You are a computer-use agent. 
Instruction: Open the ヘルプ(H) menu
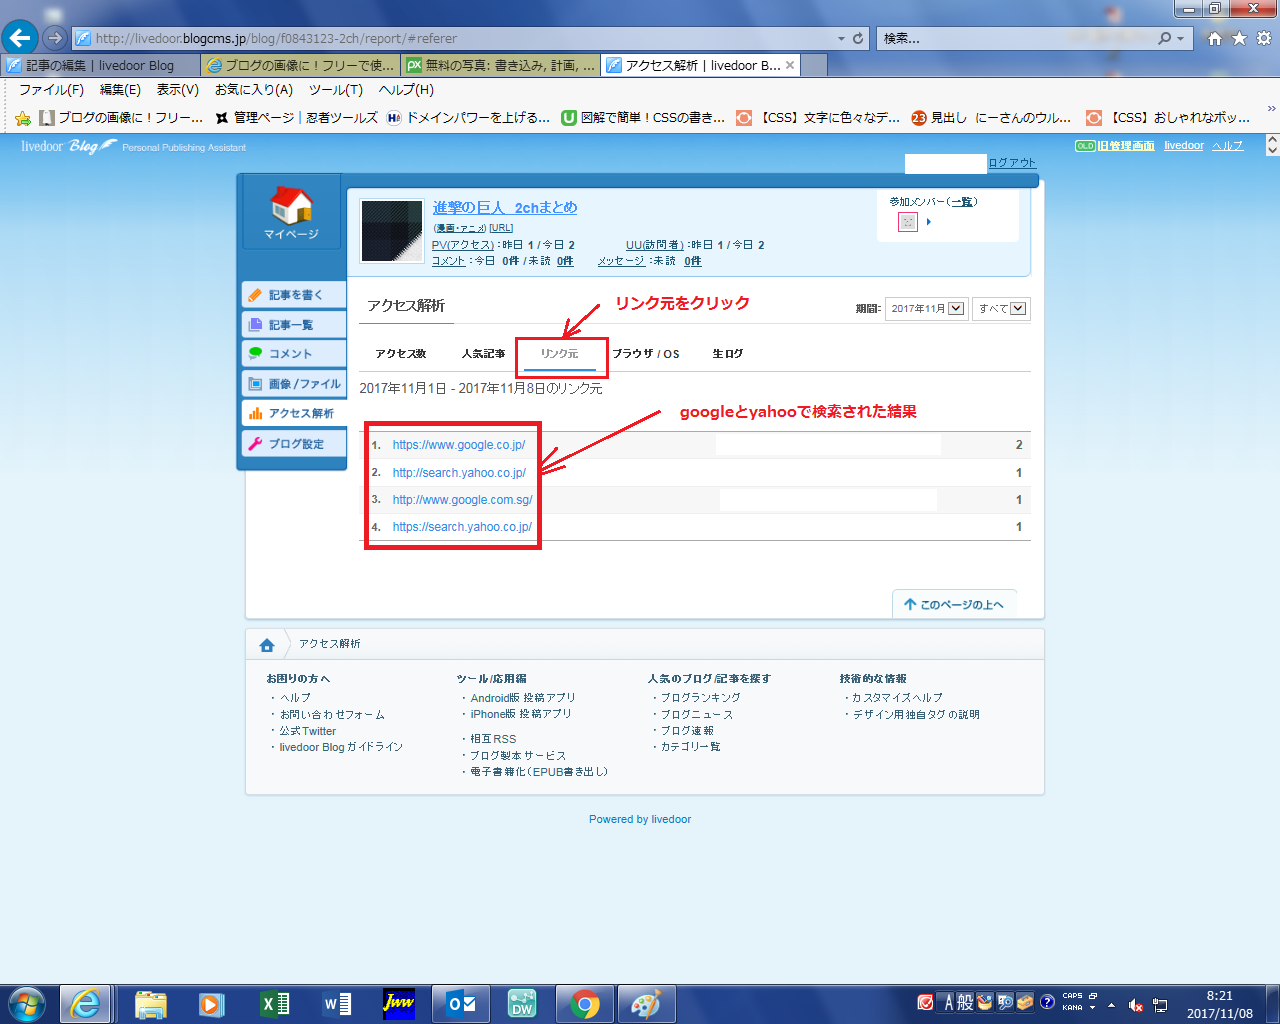tap(406, 90)
